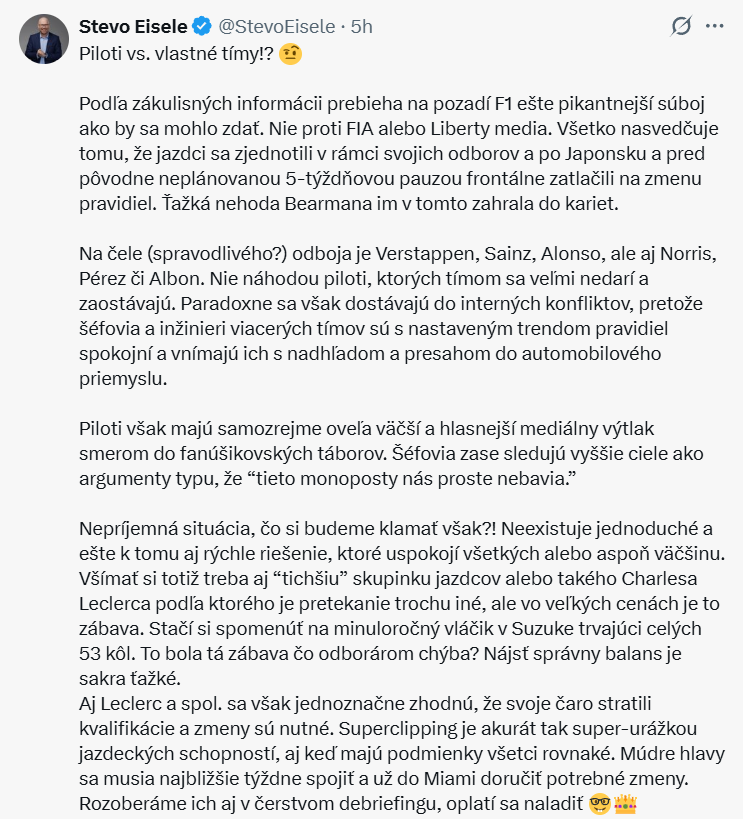The height and width of the screenshot is (819, 743).
Task: Open the three-dot More menu
Action: click(x=714, y=27)
